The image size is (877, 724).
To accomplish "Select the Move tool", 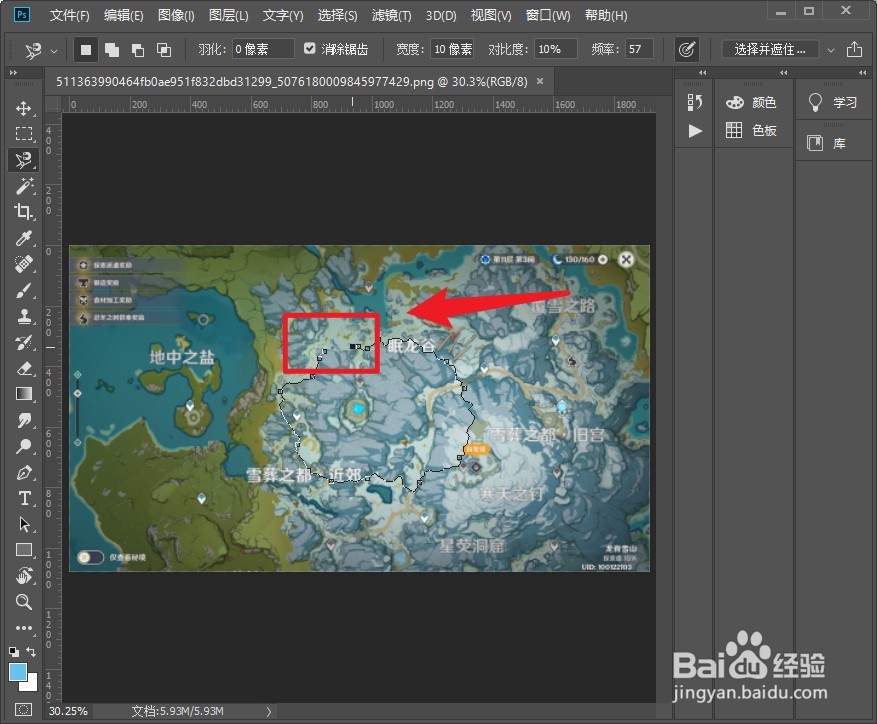I will tap(23, 108).
